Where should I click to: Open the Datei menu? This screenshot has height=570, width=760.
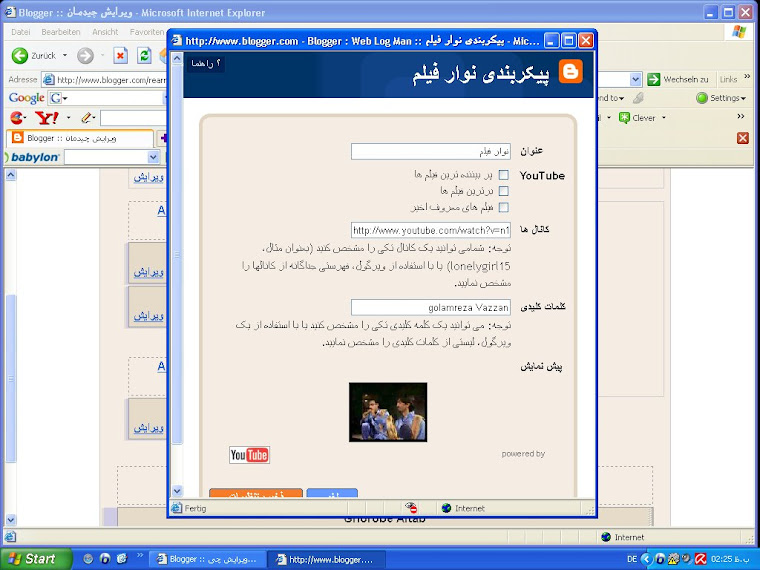(x=20, y=32)
